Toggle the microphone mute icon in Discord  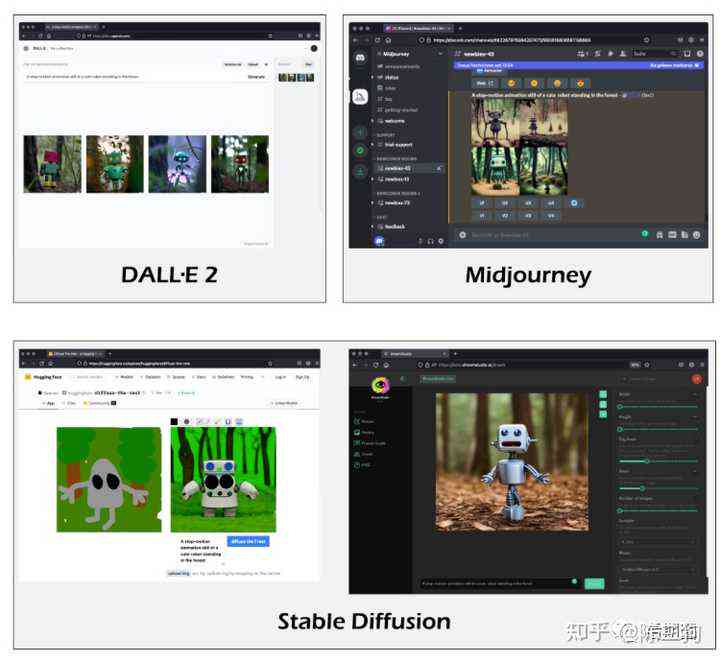pyautogui.click(x=420, y=241)
